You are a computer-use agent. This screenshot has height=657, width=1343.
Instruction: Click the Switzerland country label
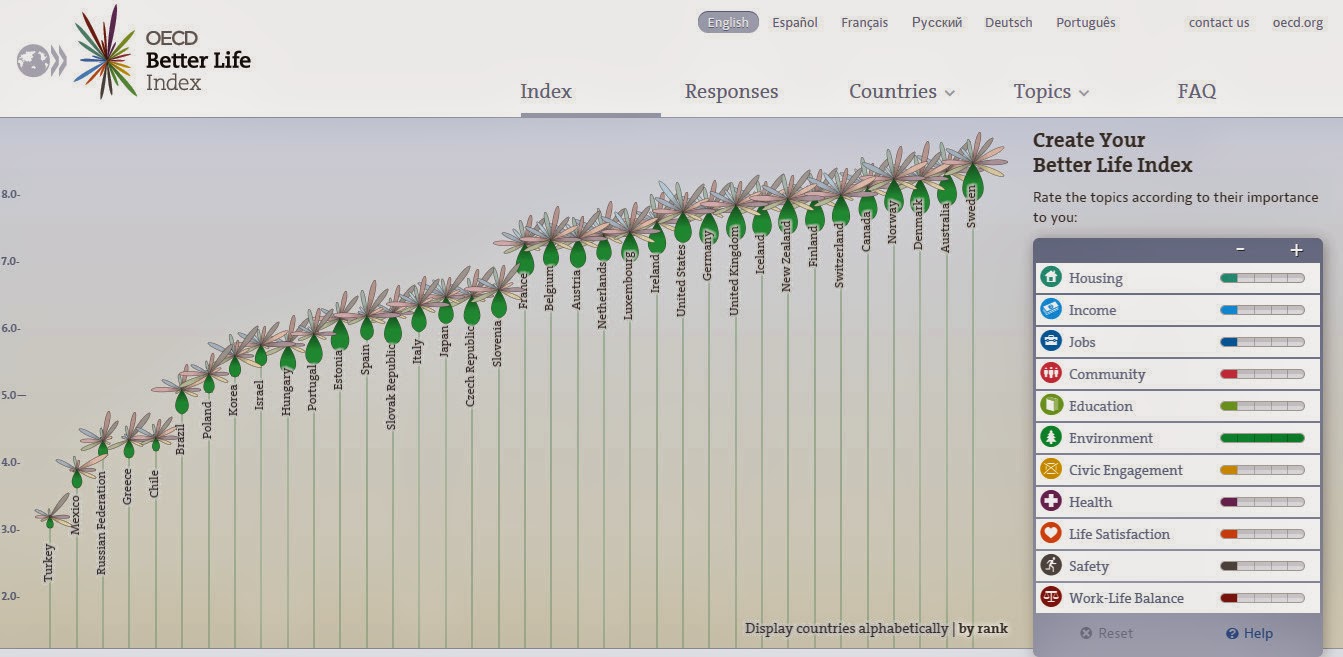click(x=839, y=255)
